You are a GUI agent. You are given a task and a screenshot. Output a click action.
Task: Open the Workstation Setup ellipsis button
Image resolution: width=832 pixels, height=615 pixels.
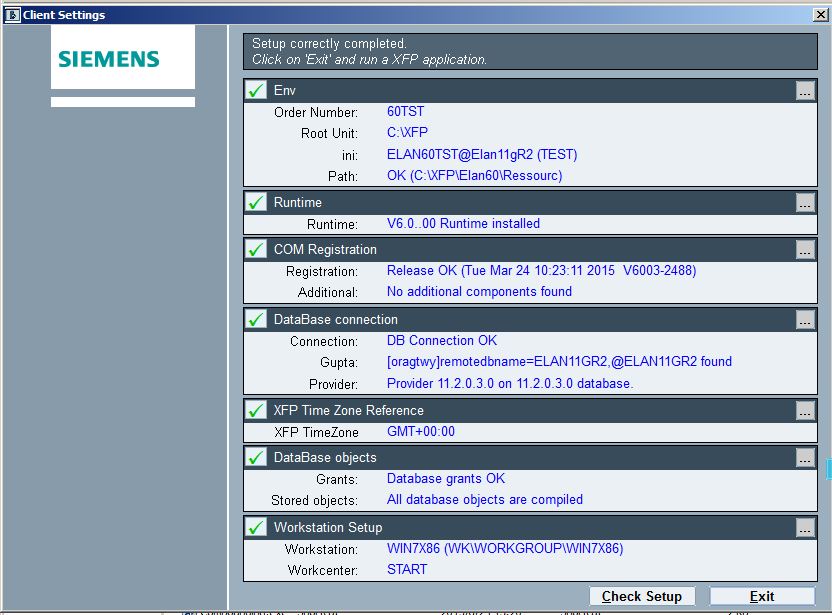805,527
